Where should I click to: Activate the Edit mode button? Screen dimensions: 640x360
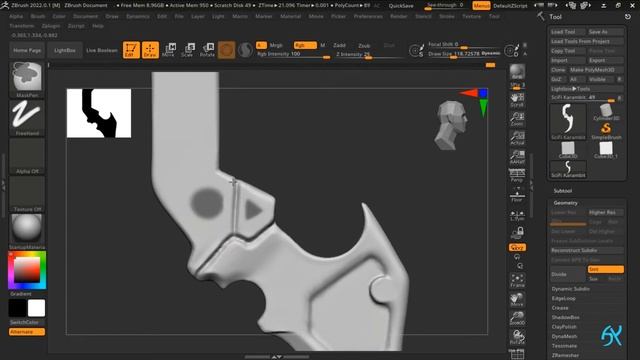pos(131,50)
